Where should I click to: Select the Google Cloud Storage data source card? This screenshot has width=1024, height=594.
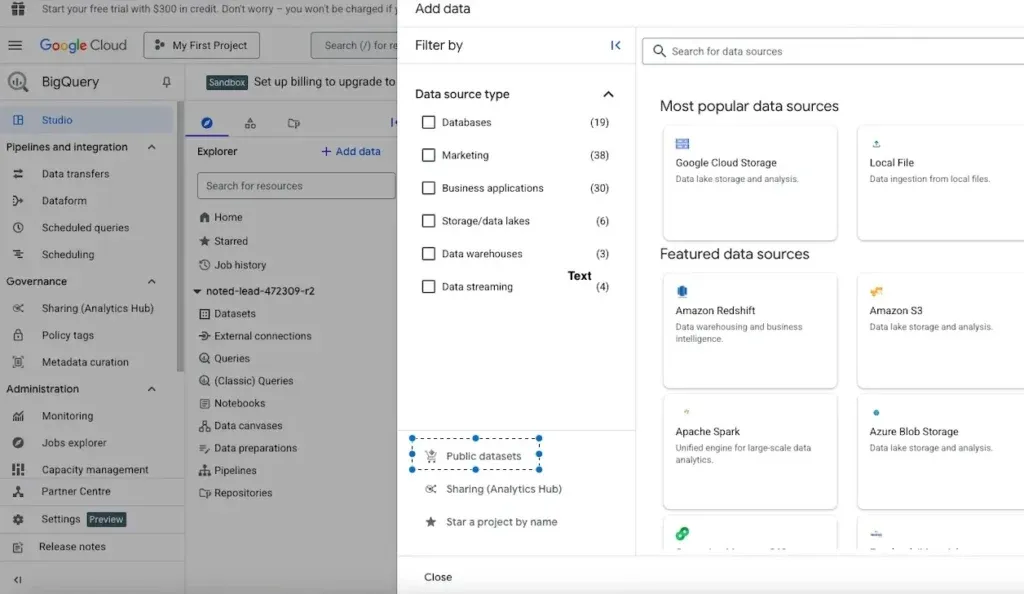point(749,182)
